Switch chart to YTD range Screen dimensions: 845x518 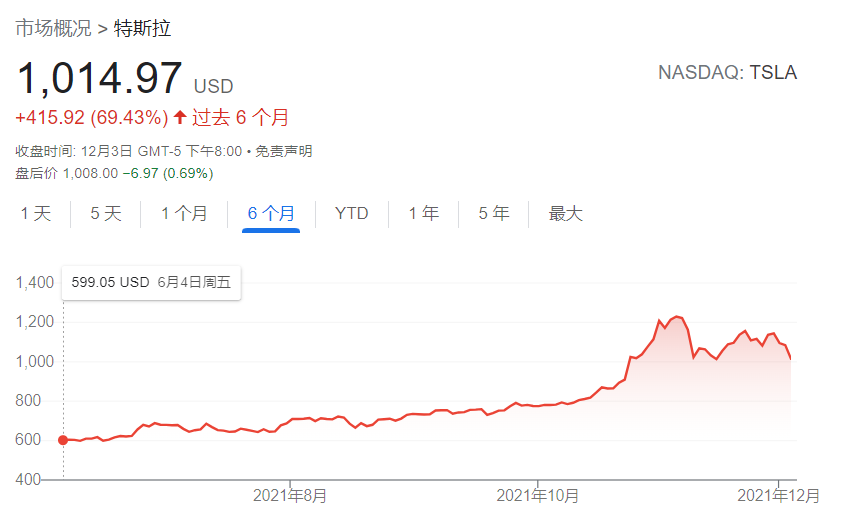coord(351,213)
